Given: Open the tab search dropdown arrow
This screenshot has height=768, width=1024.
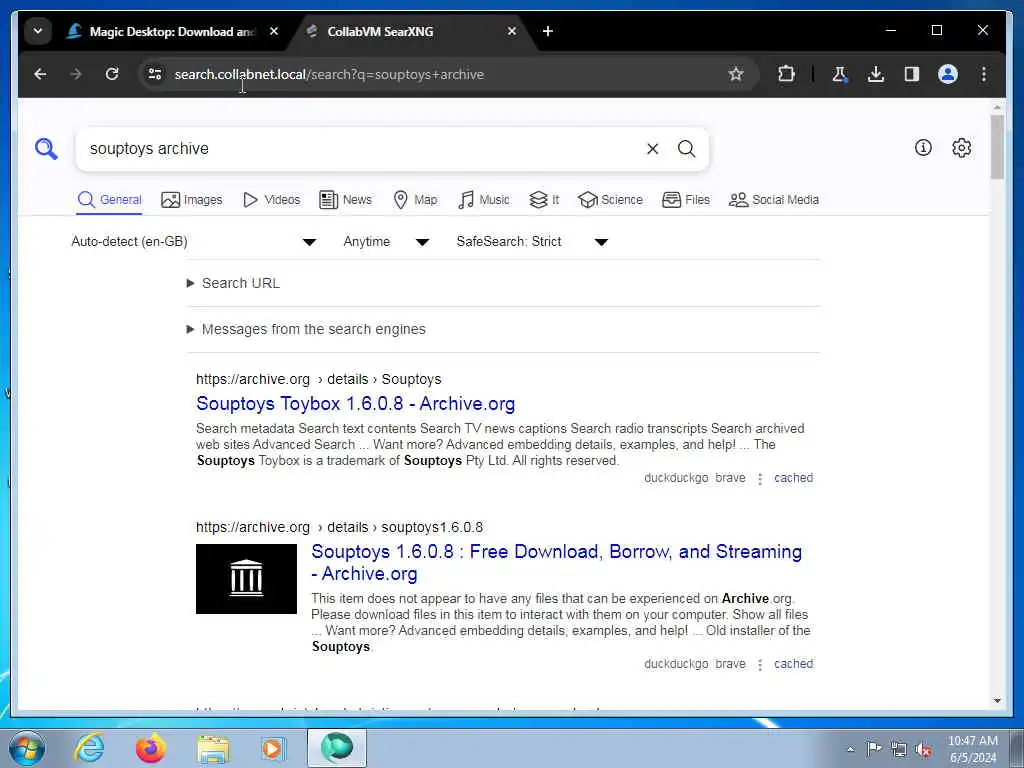Looking at the screenshot, I should pos(38,31).
